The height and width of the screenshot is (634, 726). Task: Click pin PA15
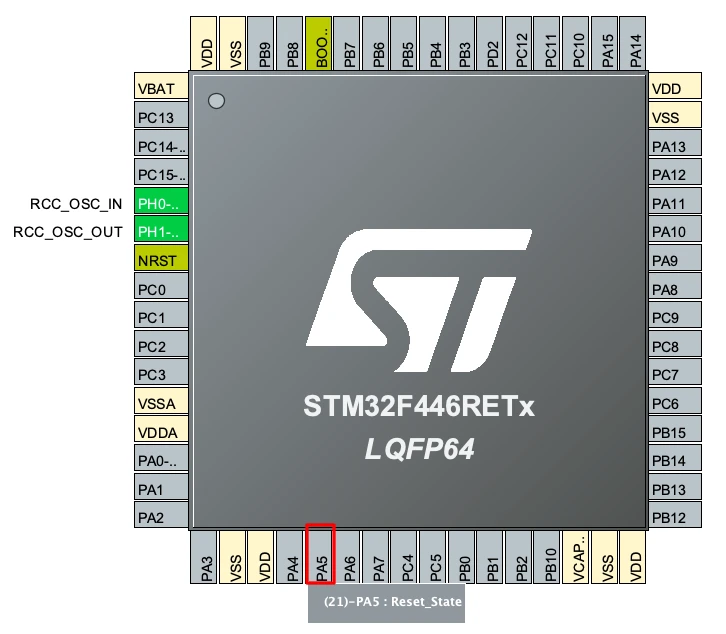pos(604,43)
